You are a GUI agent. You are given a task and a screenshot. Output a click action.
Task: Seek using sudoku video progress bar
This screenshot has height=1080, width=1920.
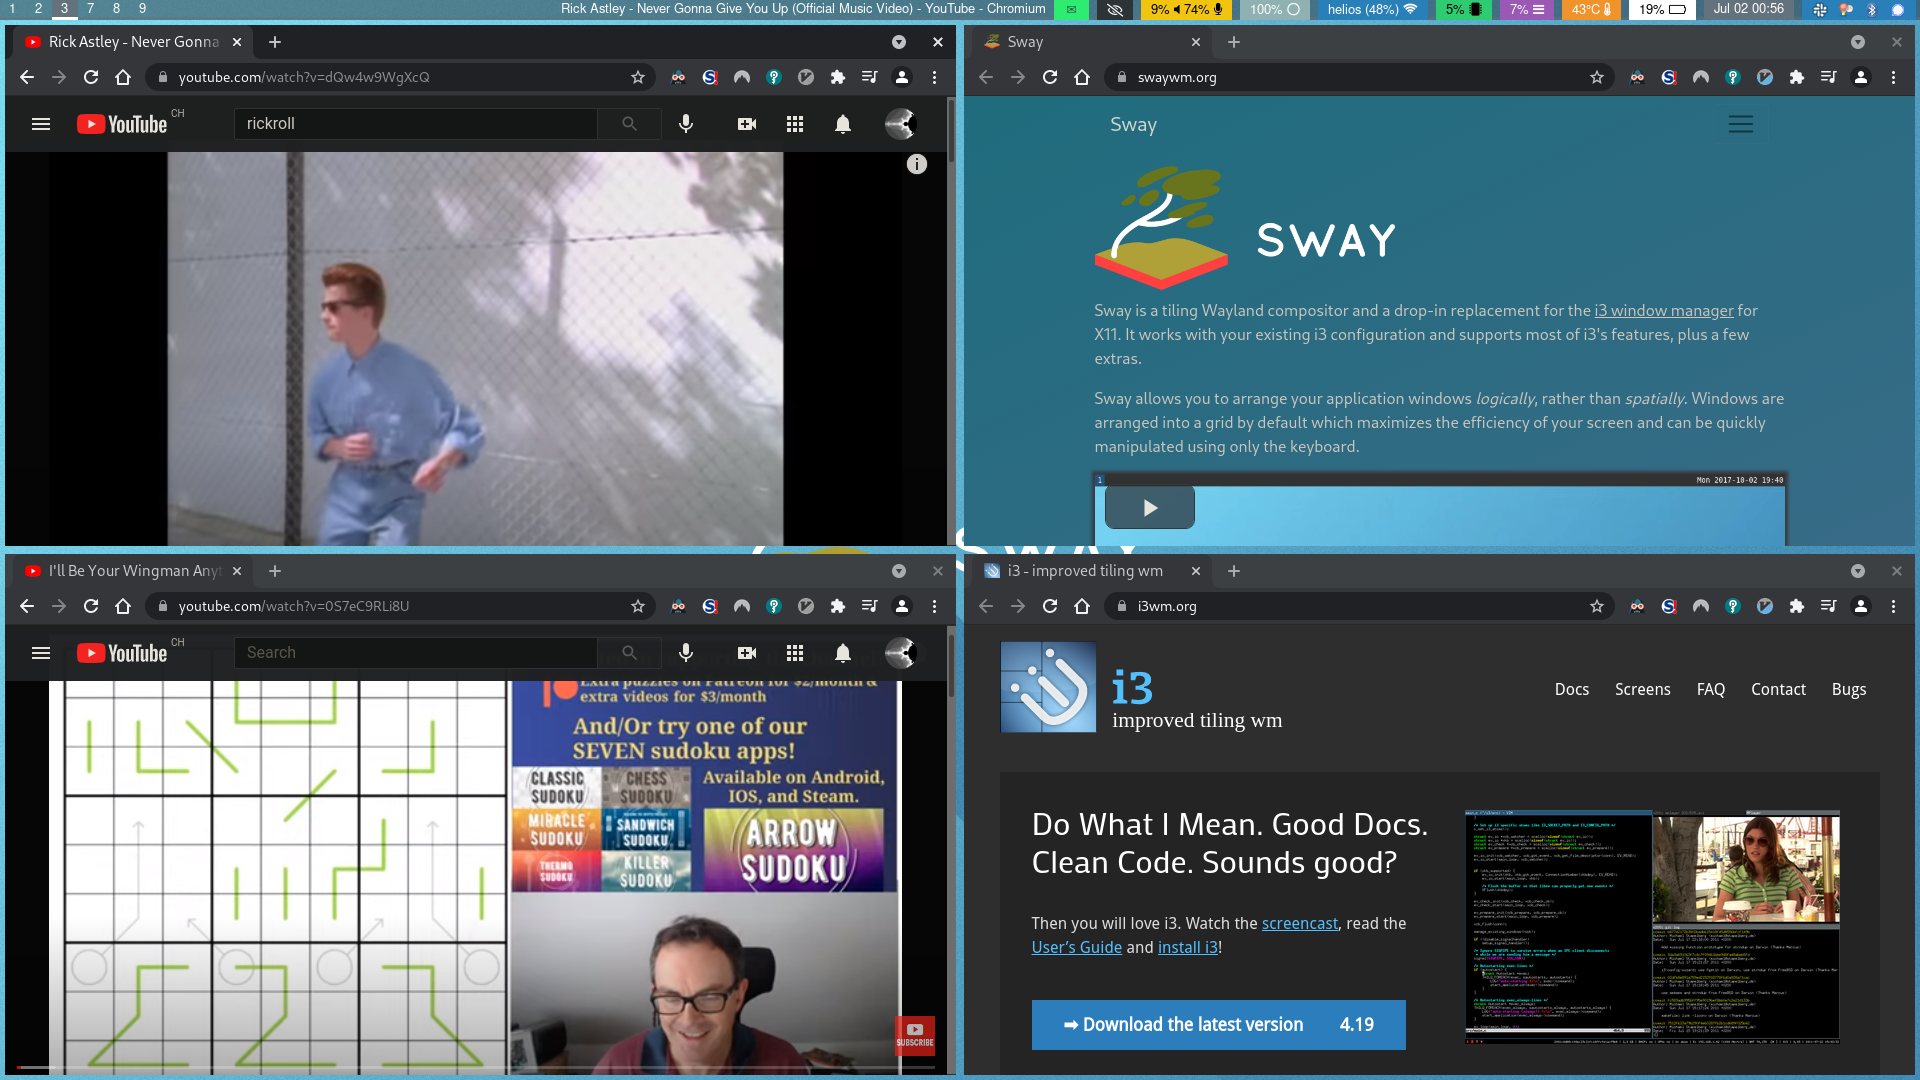click(x=476, y=1067)
